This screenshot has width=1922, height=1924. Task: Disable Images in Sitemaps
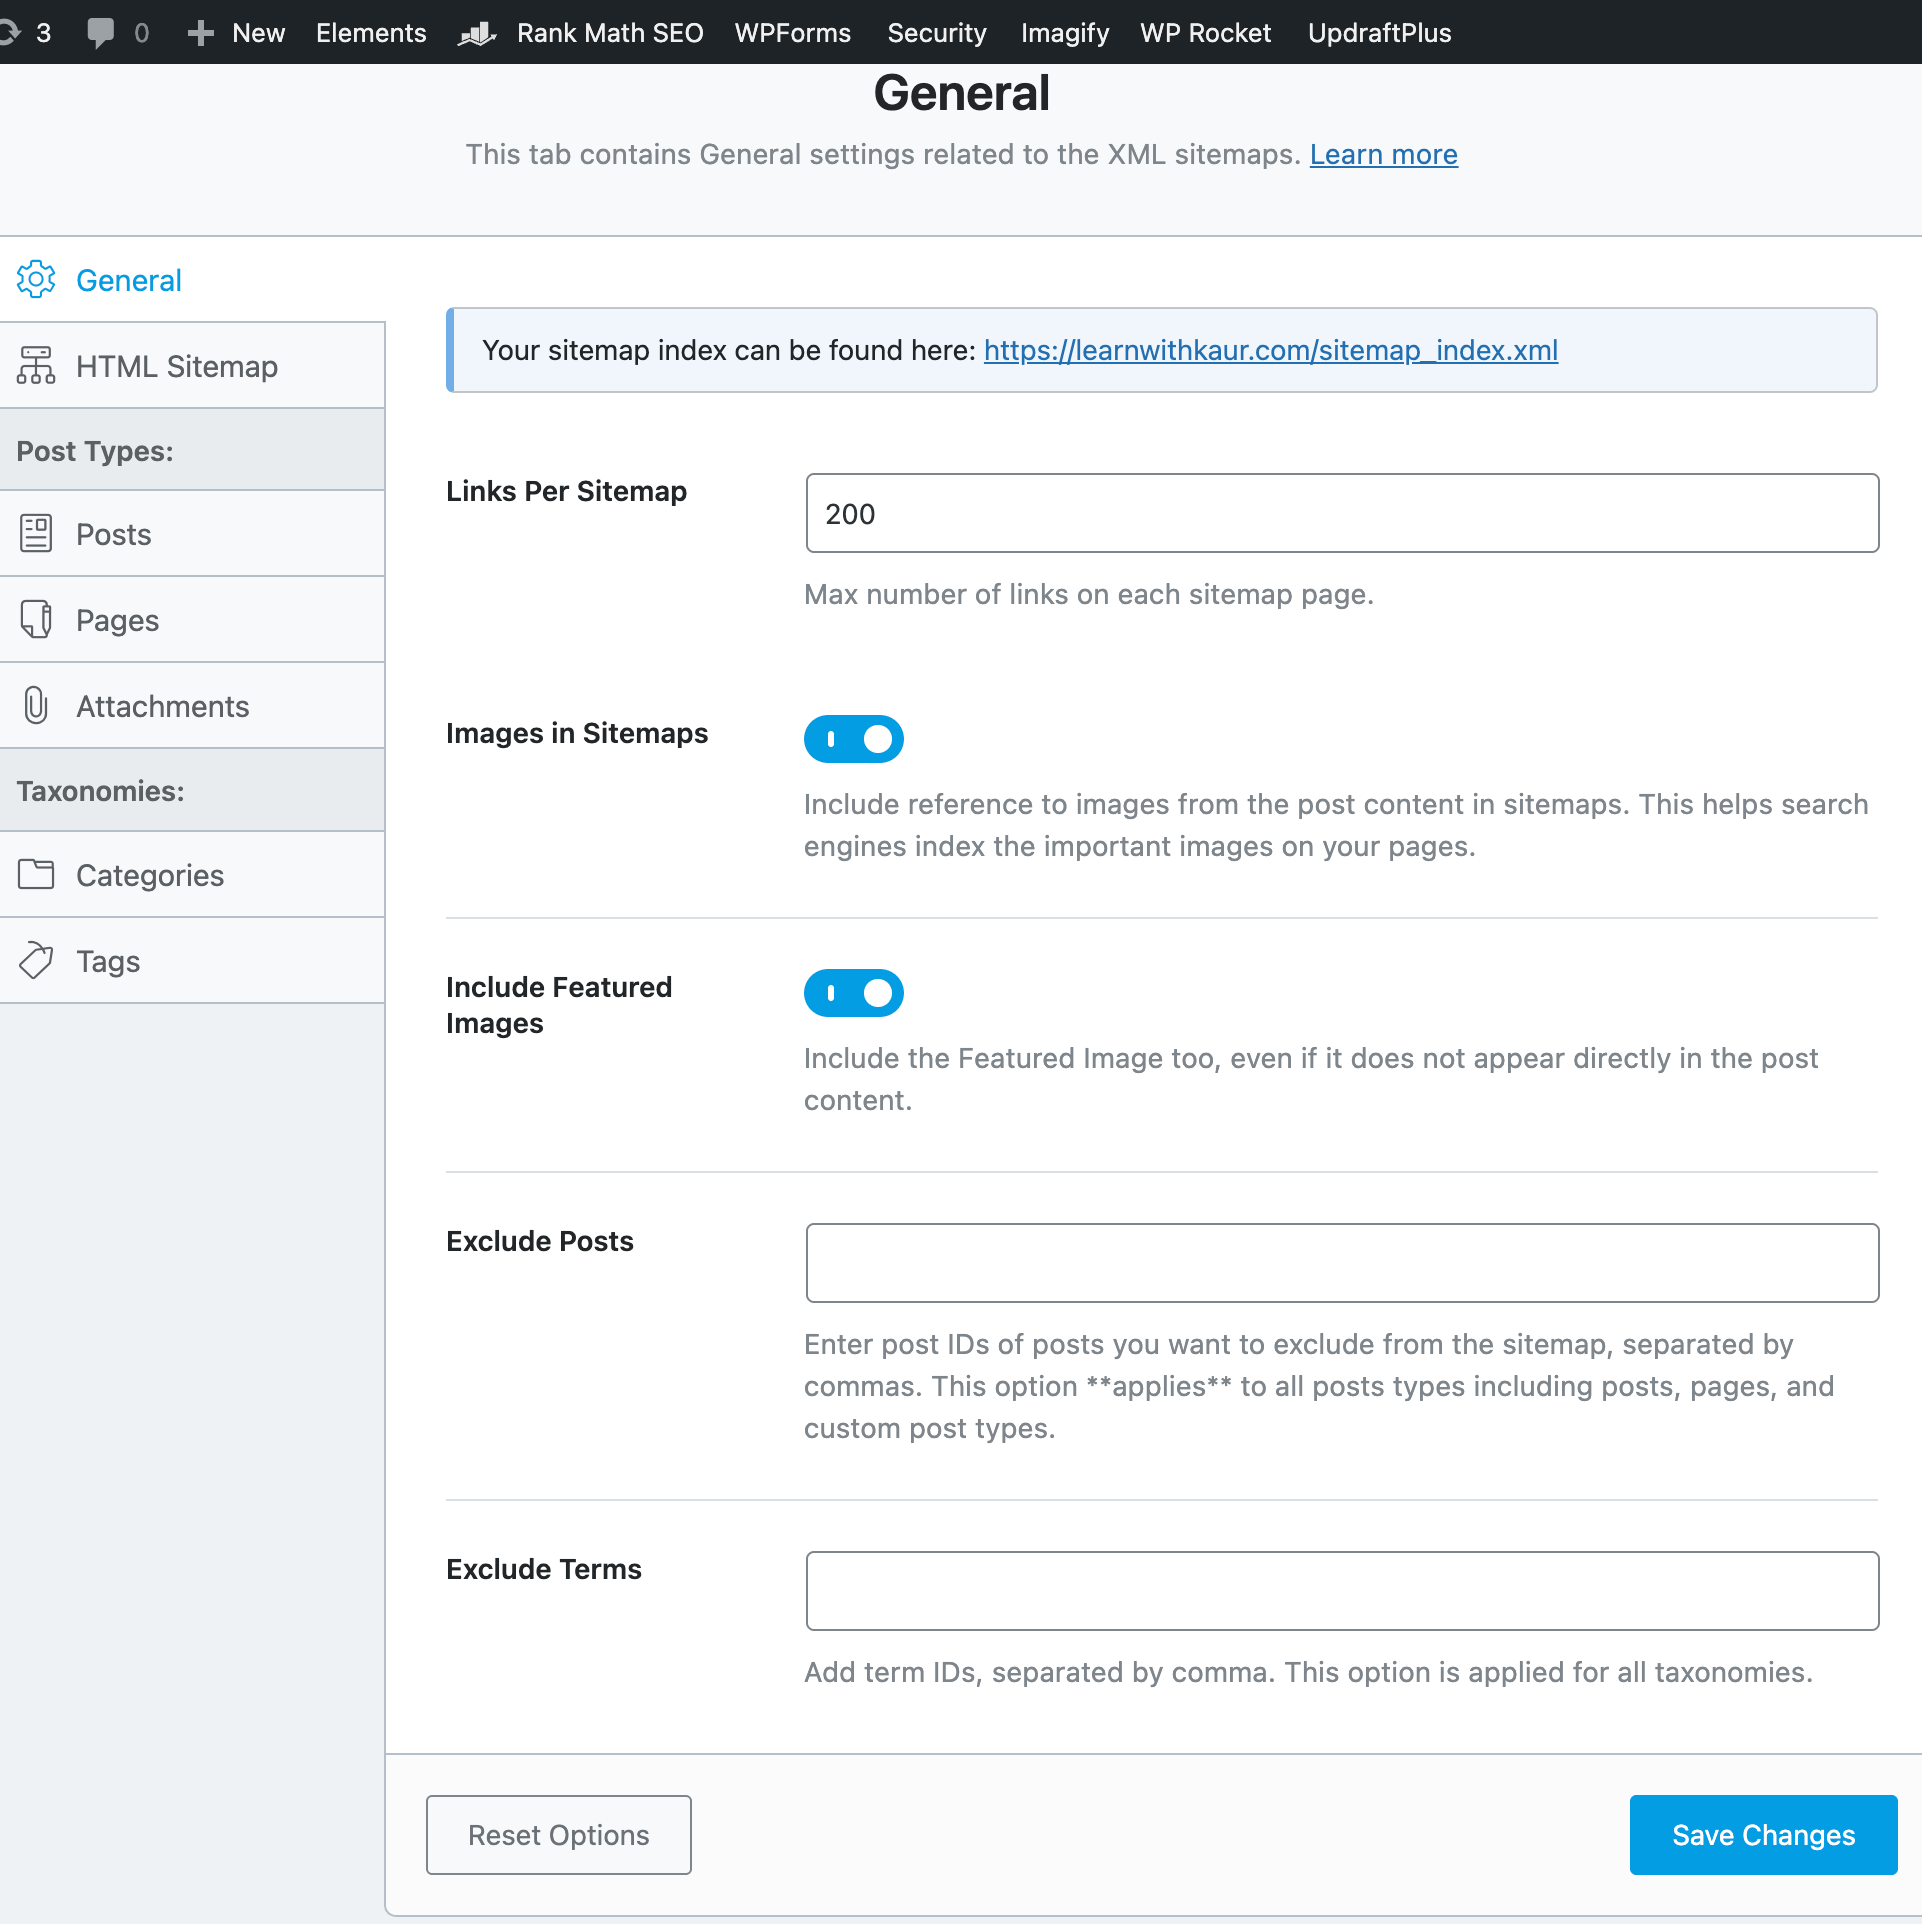pyautogui.click(x=854, y=738)
